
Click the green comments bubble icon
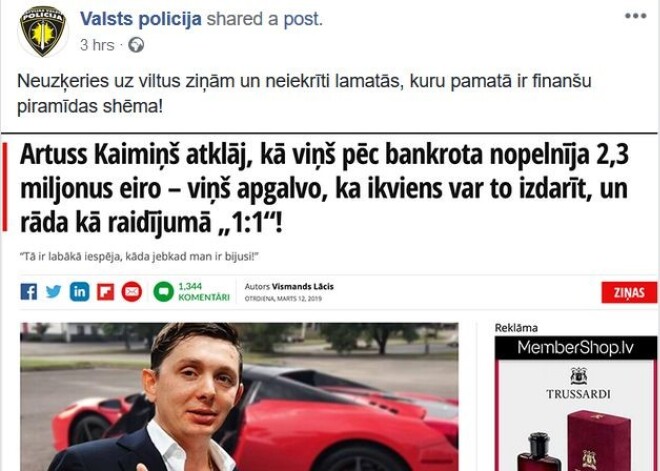(x=163, y=291)
